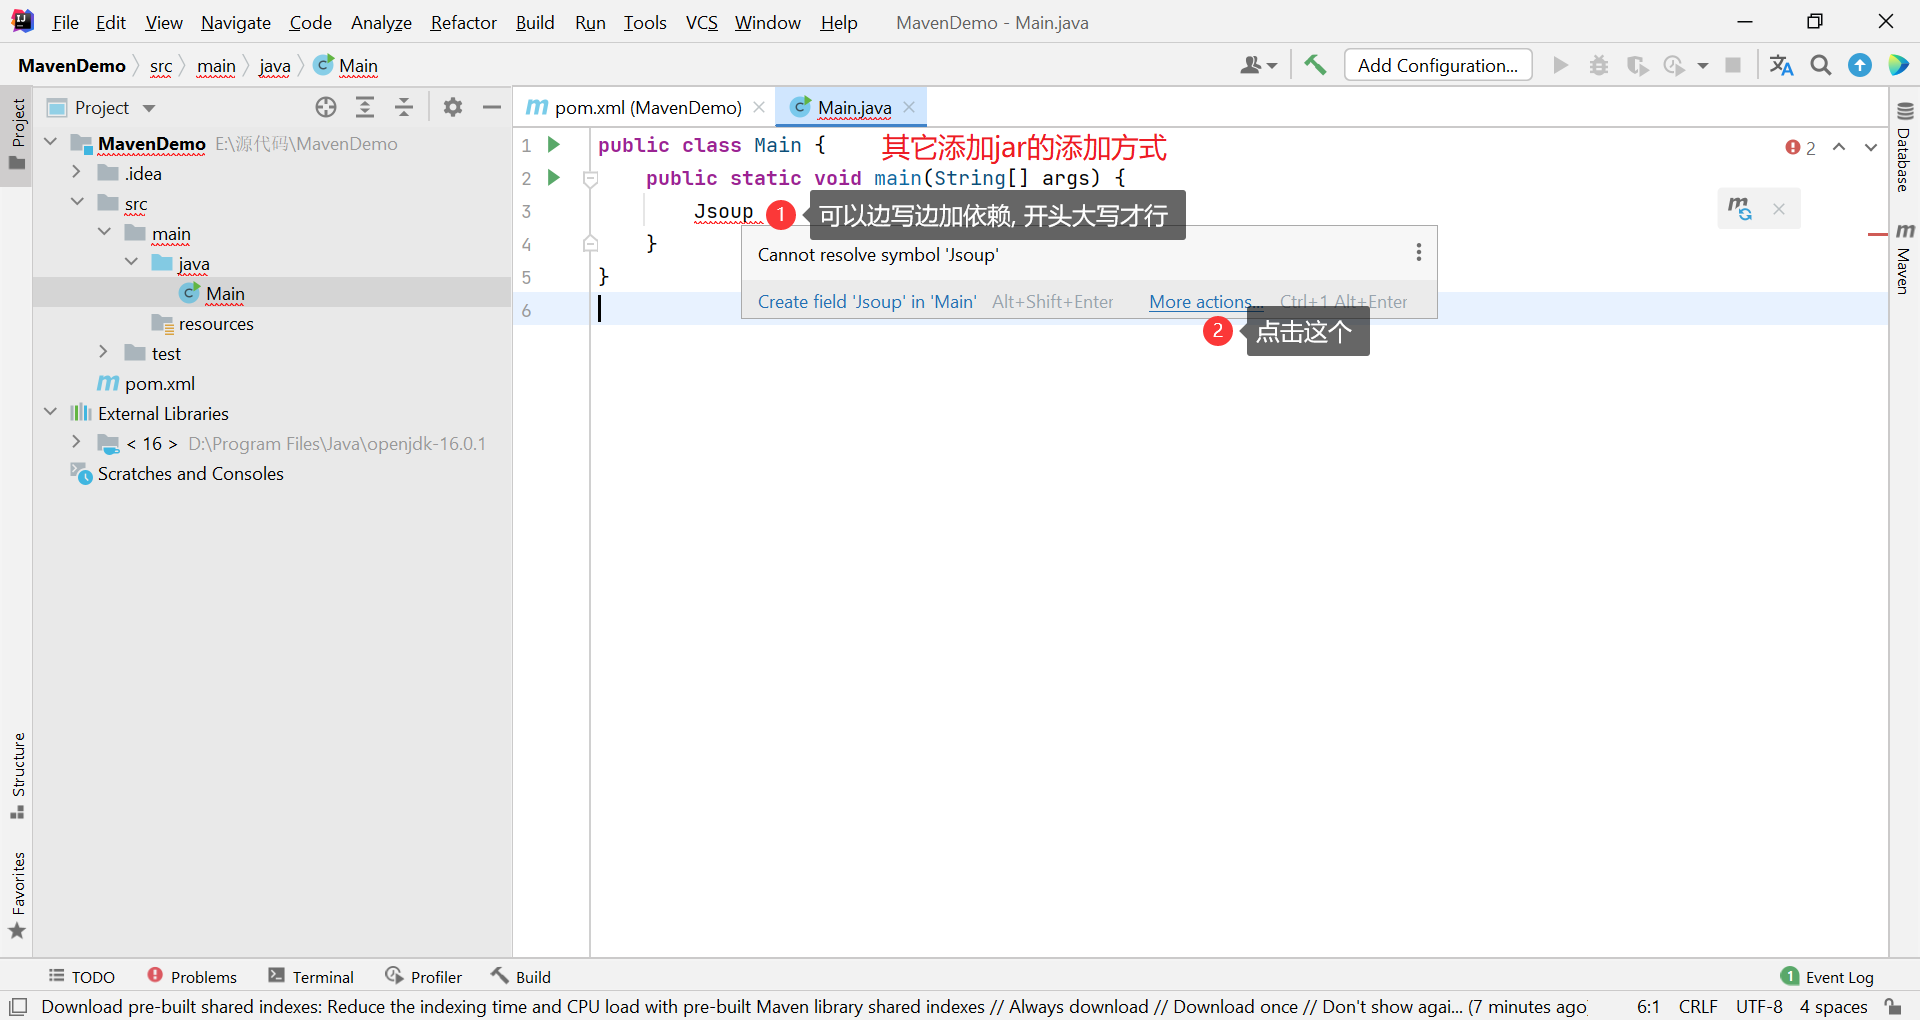Open the Problems tool window
The image size is (1920, 1020).
[192, 977]
